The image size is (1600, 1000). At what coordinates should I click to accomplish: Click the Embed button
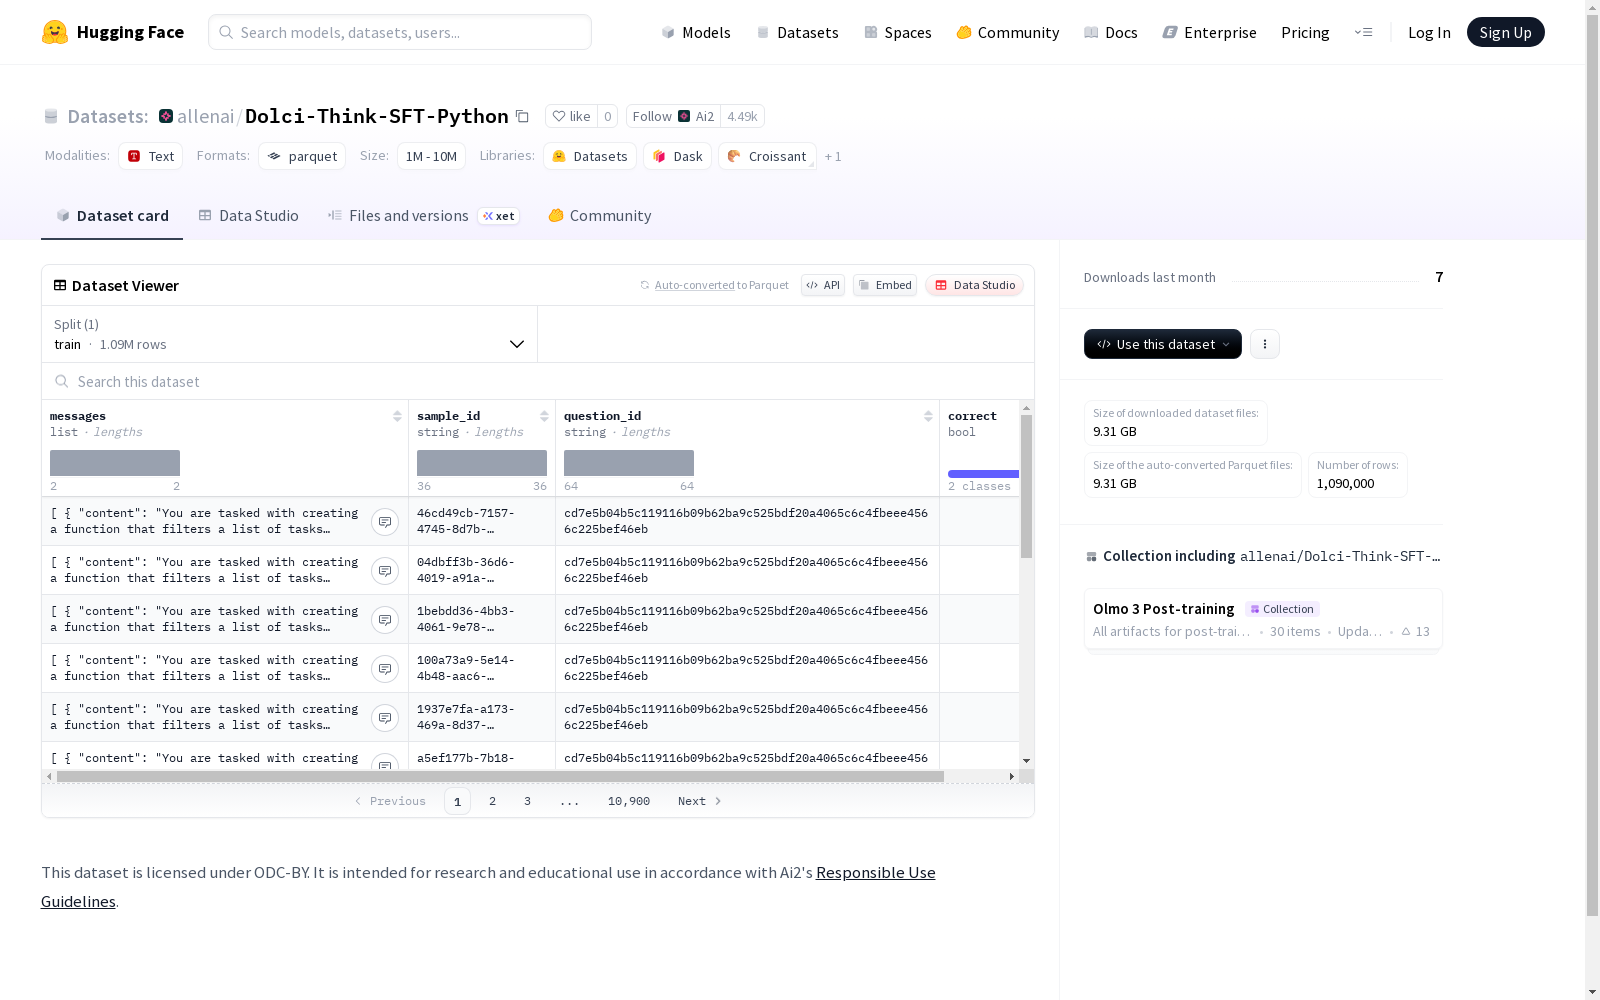[885, 285]
